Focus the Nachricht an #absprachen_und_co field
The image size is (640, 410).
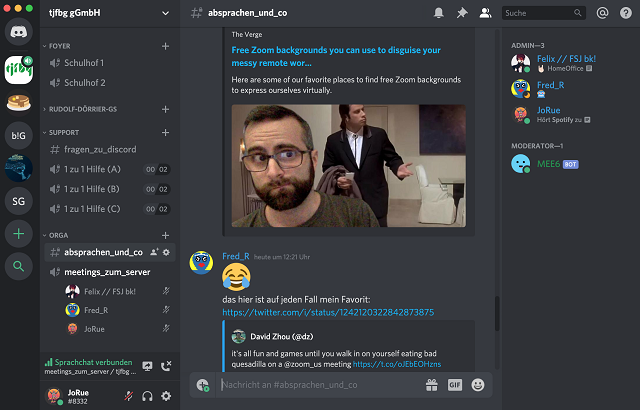tap(320, 385)
